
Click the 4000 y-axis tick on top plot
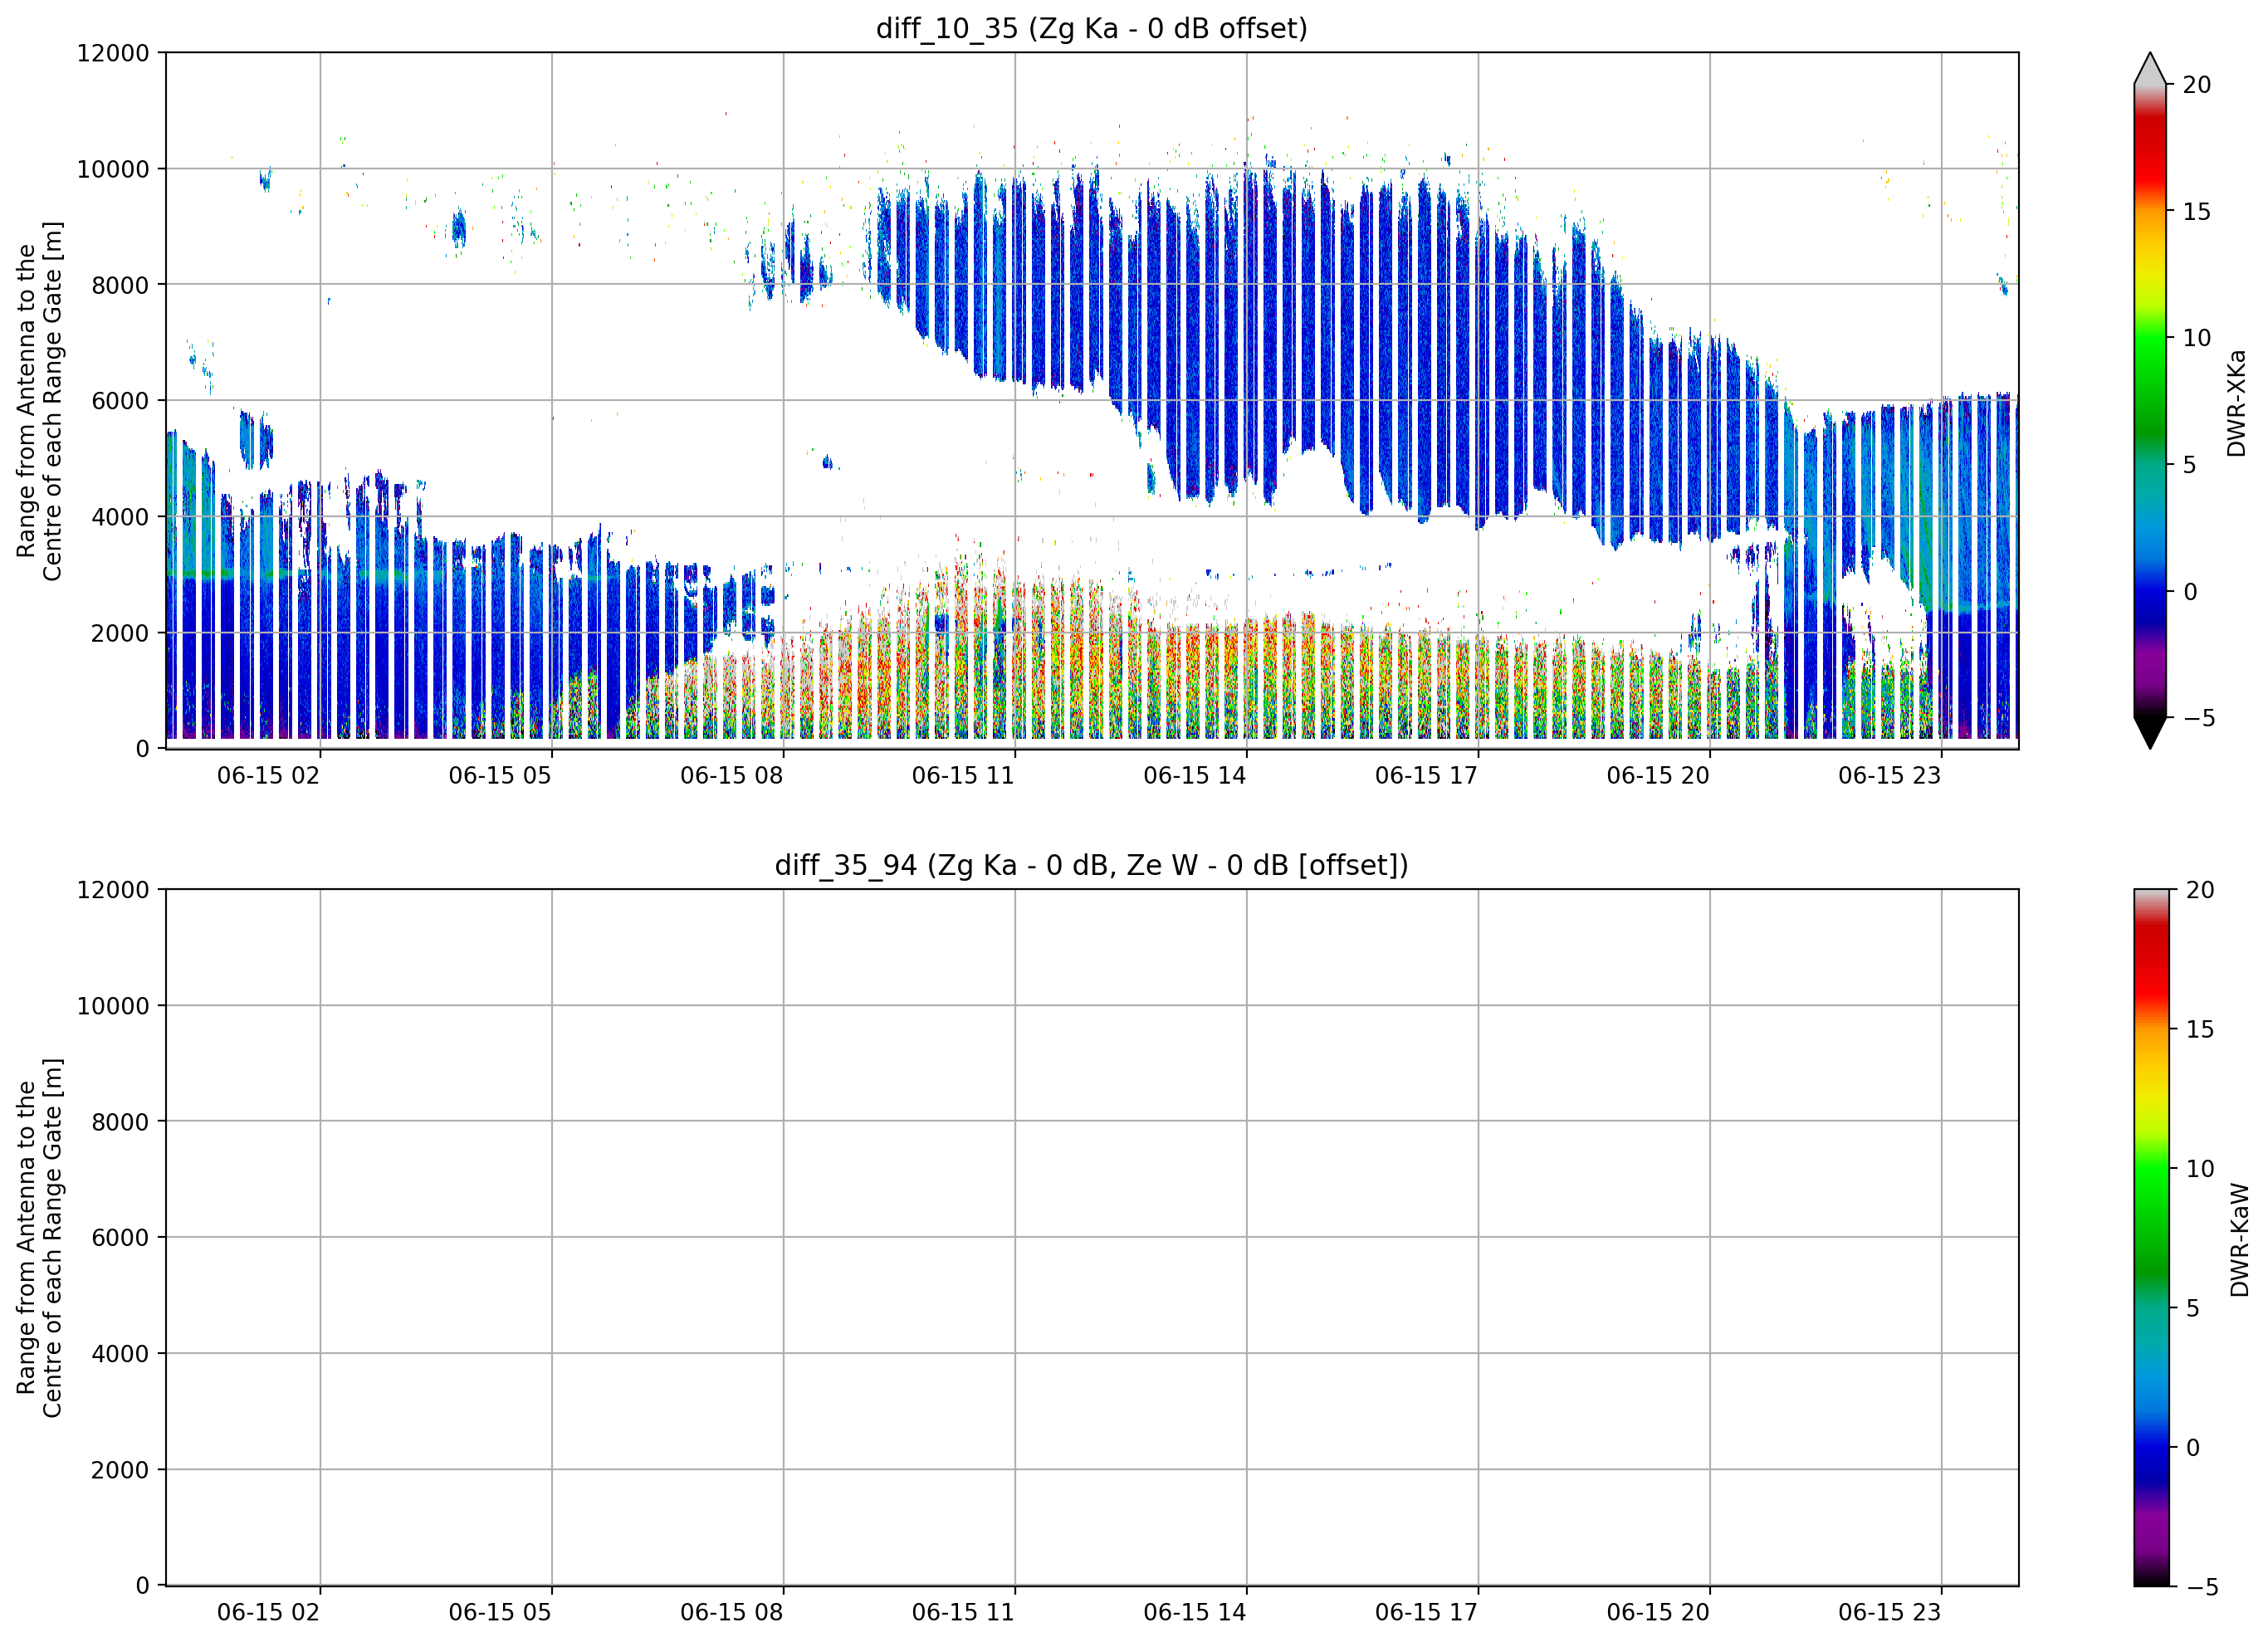point(120,517)
